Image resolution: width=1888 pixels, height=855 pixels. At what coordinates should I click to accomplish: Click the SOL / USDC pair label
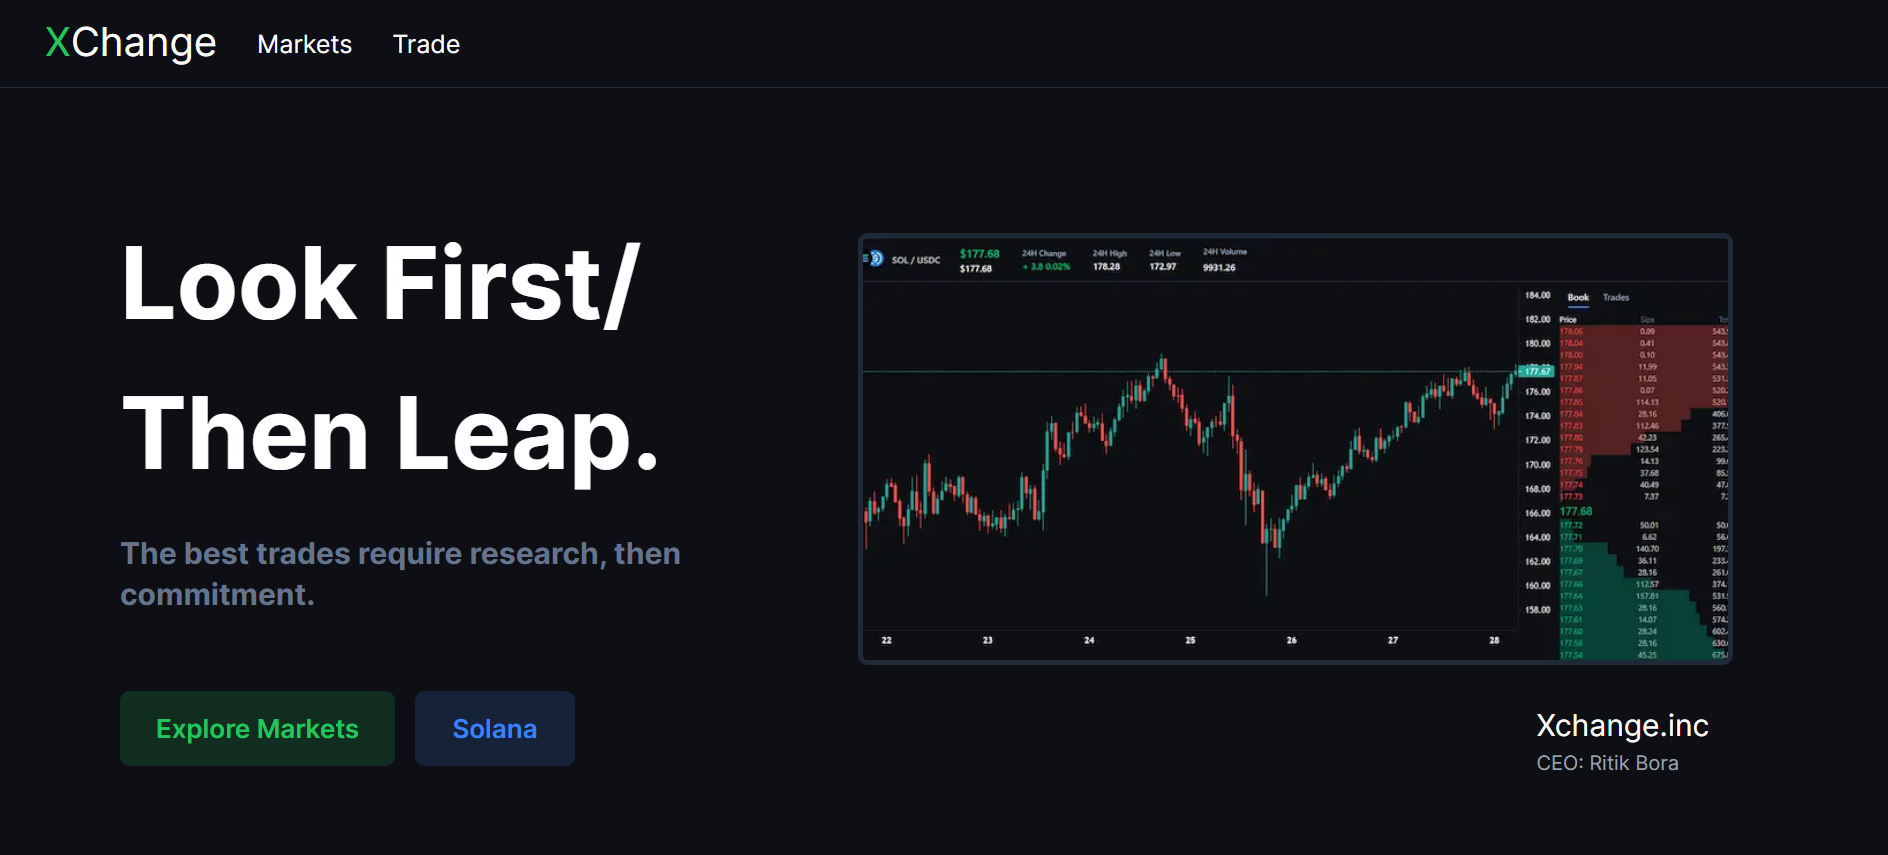tap(916, 260)
